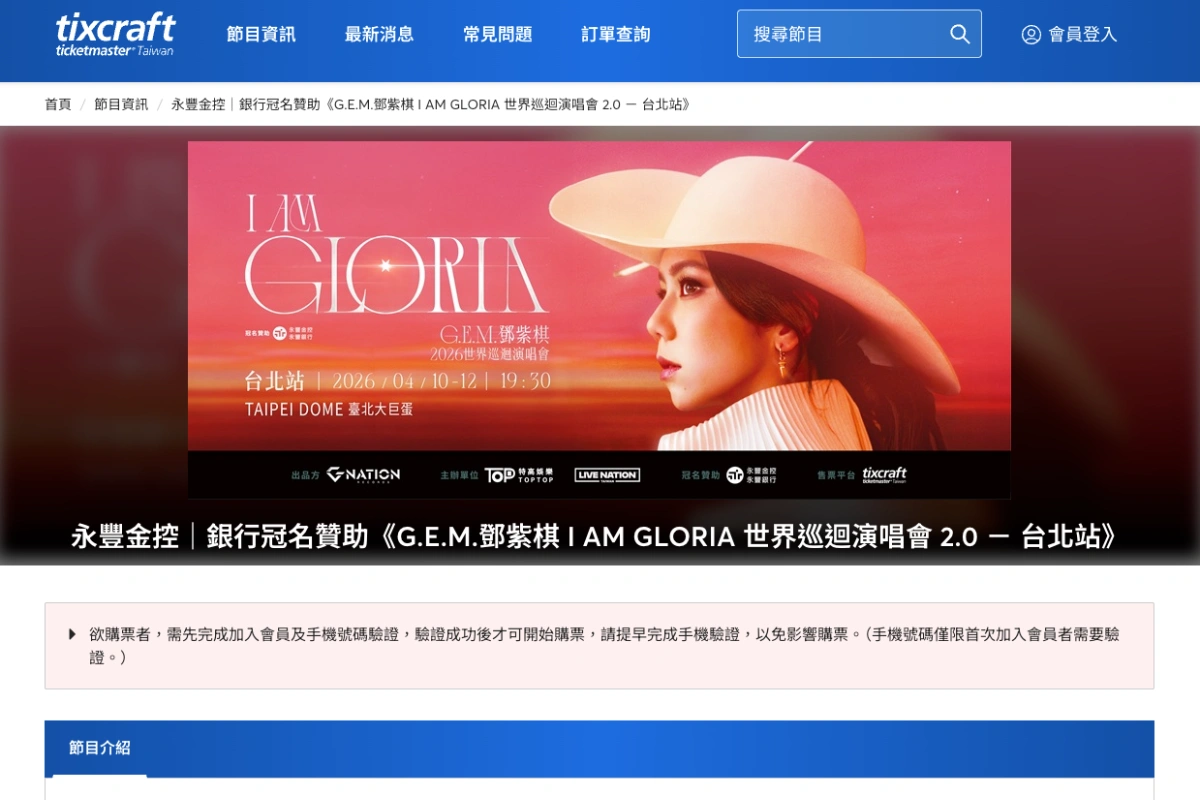This screenshot has height=800, width=1200.
Task: Click 節目資訊 breadcrumb link
Action: [x=121, y=104]
